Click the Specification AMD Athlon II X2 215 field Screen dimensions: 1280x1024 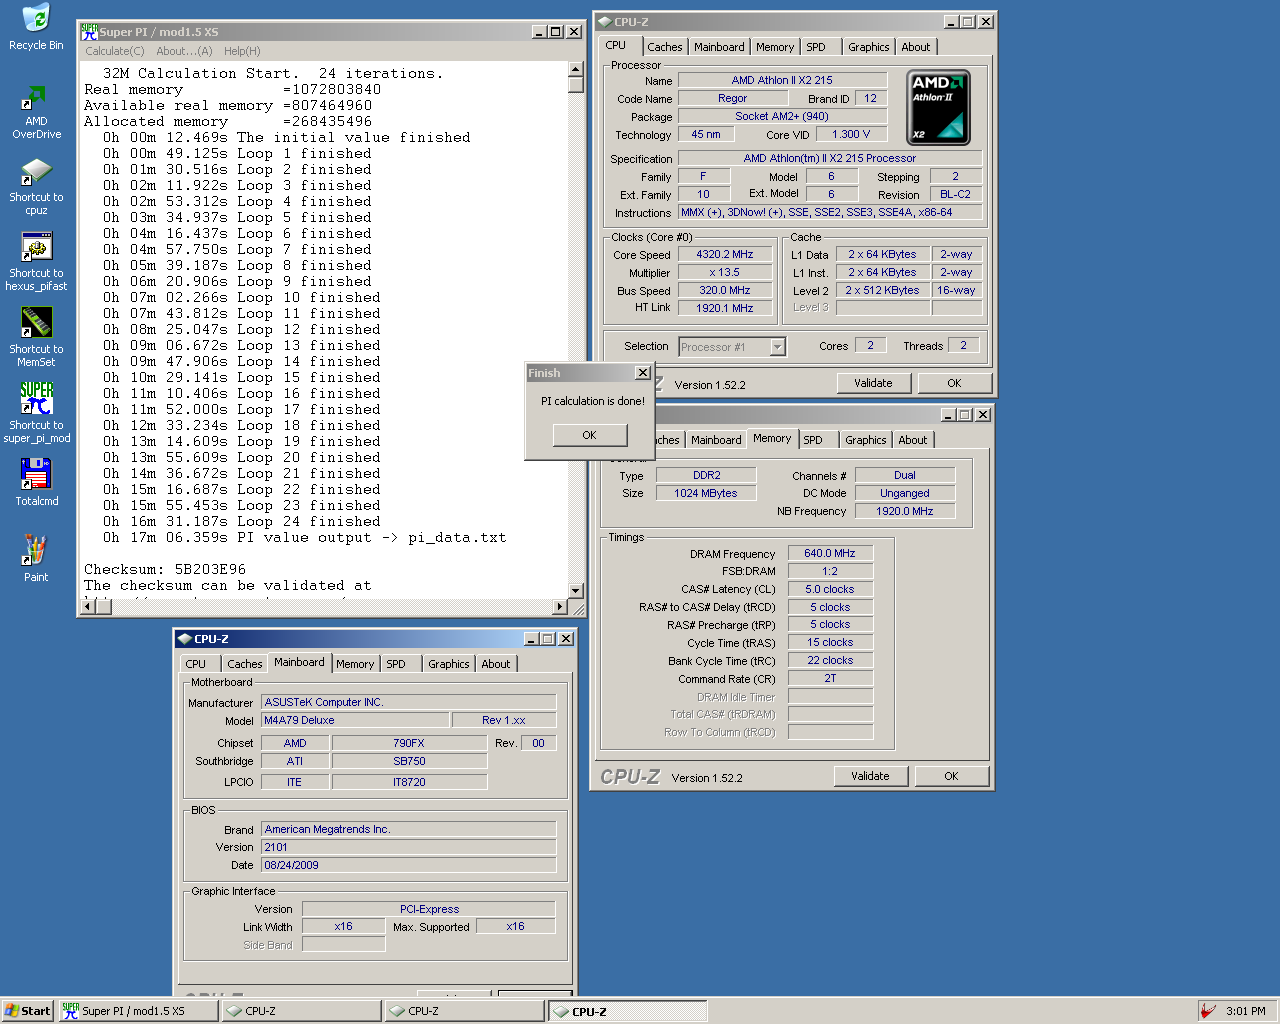point(830,158)
